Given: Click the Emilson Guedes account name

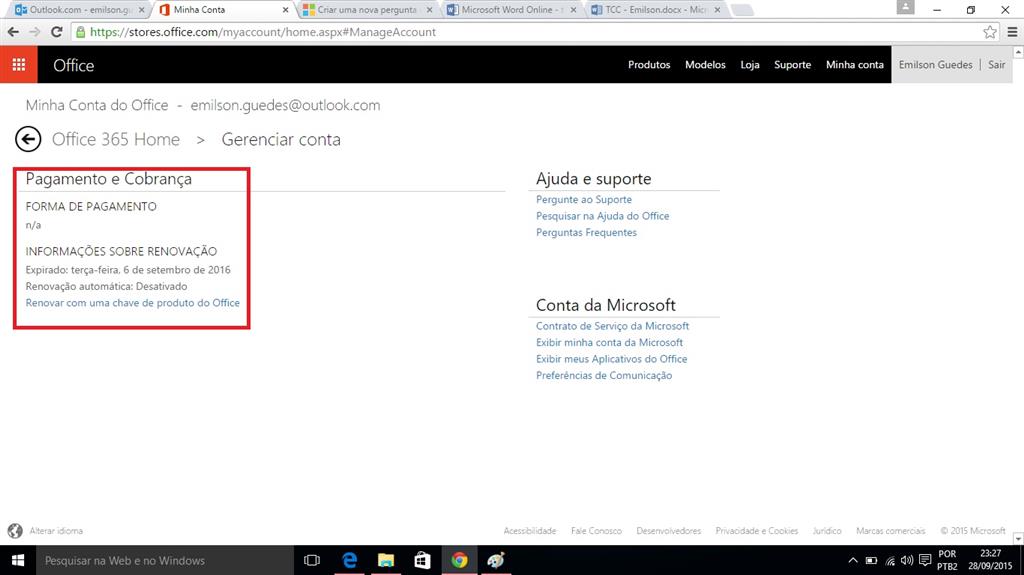Looking at the screenshot, I should tap(935, 65).
